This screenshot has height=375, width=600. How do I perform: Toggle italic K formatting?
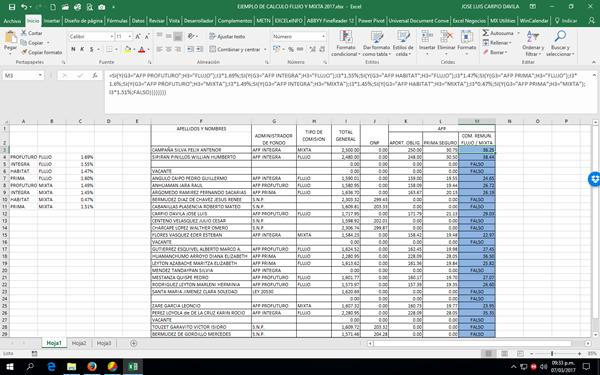82,49
